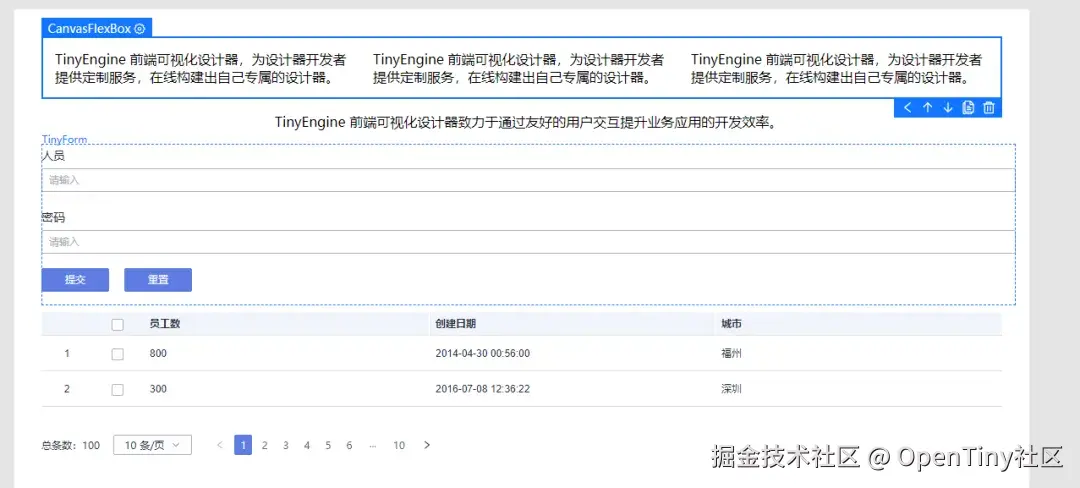Click the 提交 submit button
Screen dimensions: 1080x488
(x=75, y=279)
